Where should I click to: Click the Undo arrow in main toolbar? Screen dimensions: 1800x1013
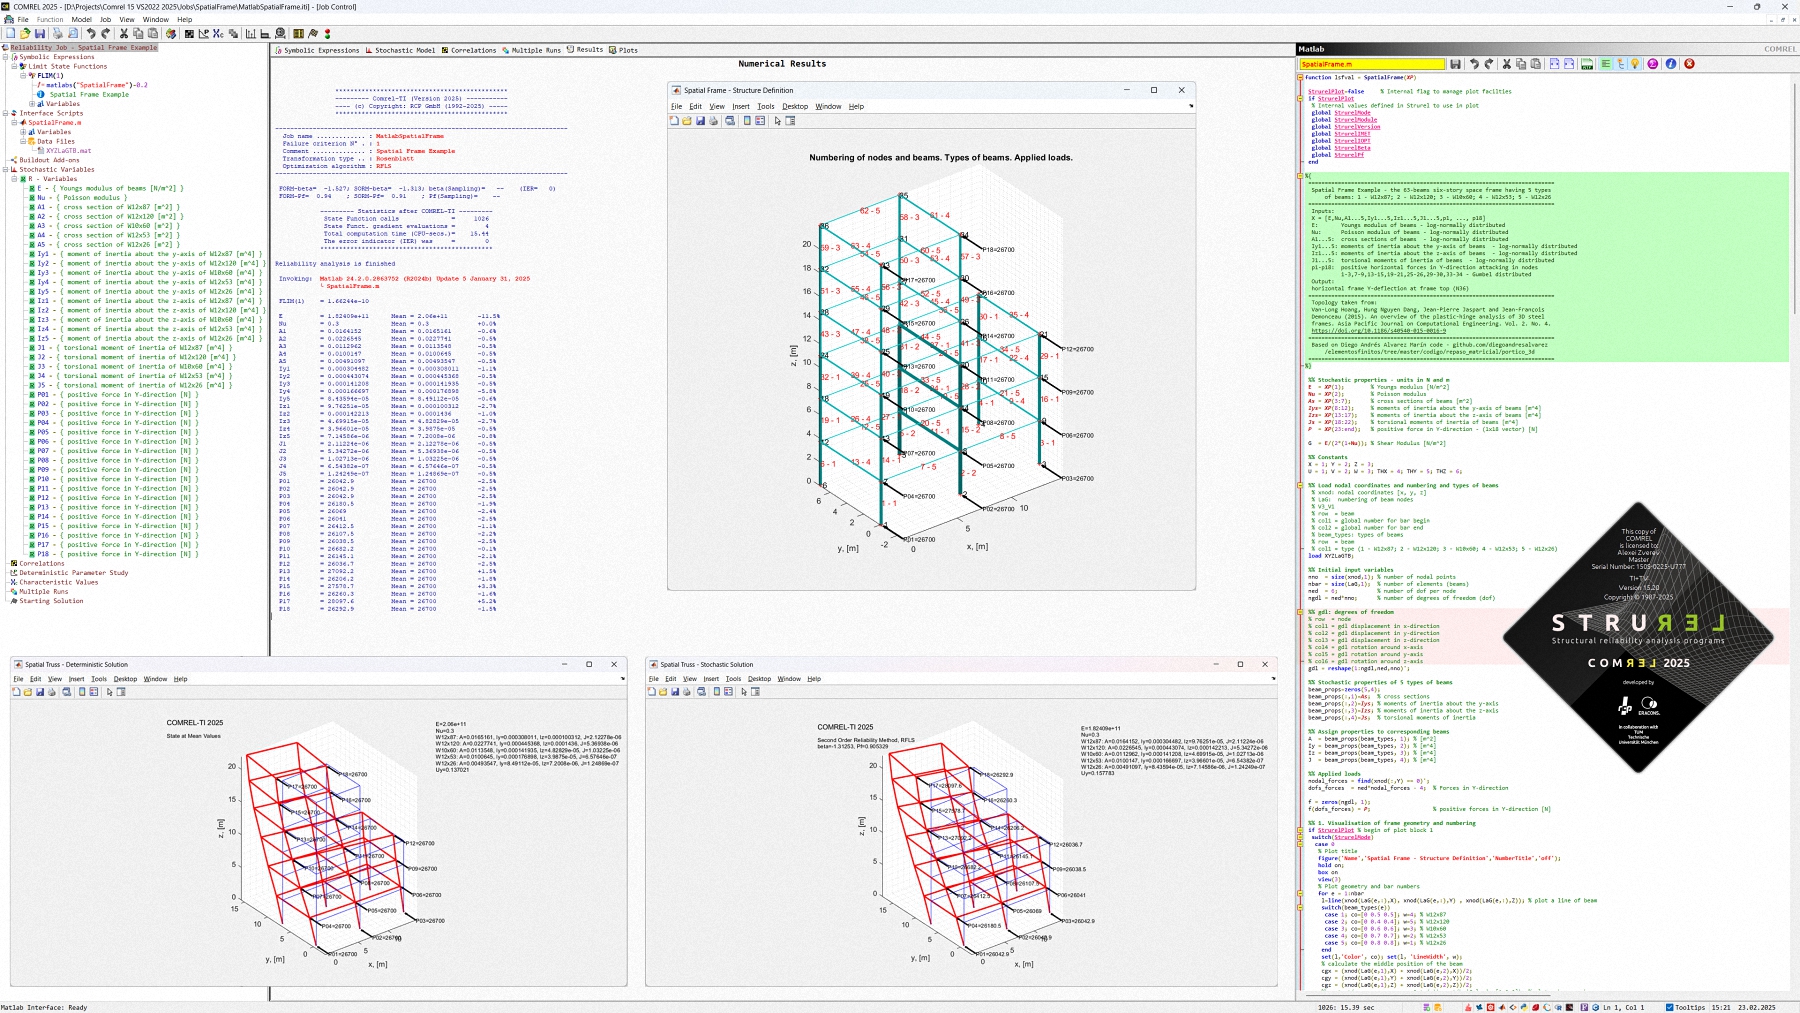[92, 33]
